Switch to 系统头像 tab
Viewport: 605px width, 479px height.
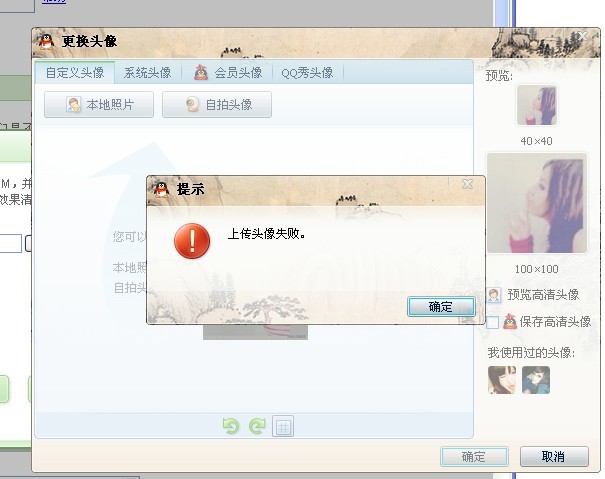[x=147, y=73]
